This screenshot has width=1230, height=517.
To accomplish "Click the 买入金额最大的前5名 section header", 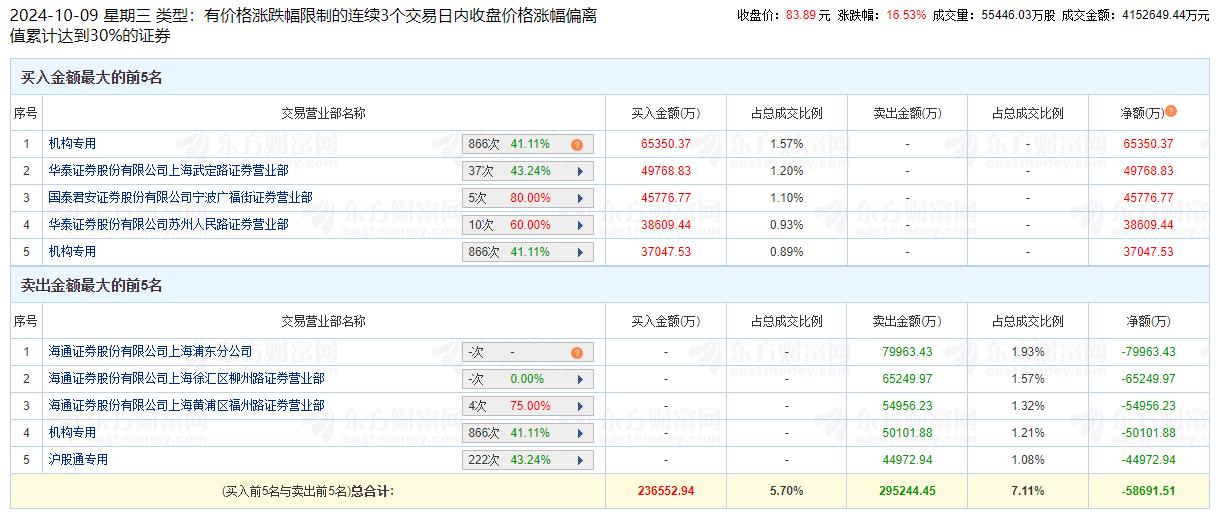I will point(91,77).
